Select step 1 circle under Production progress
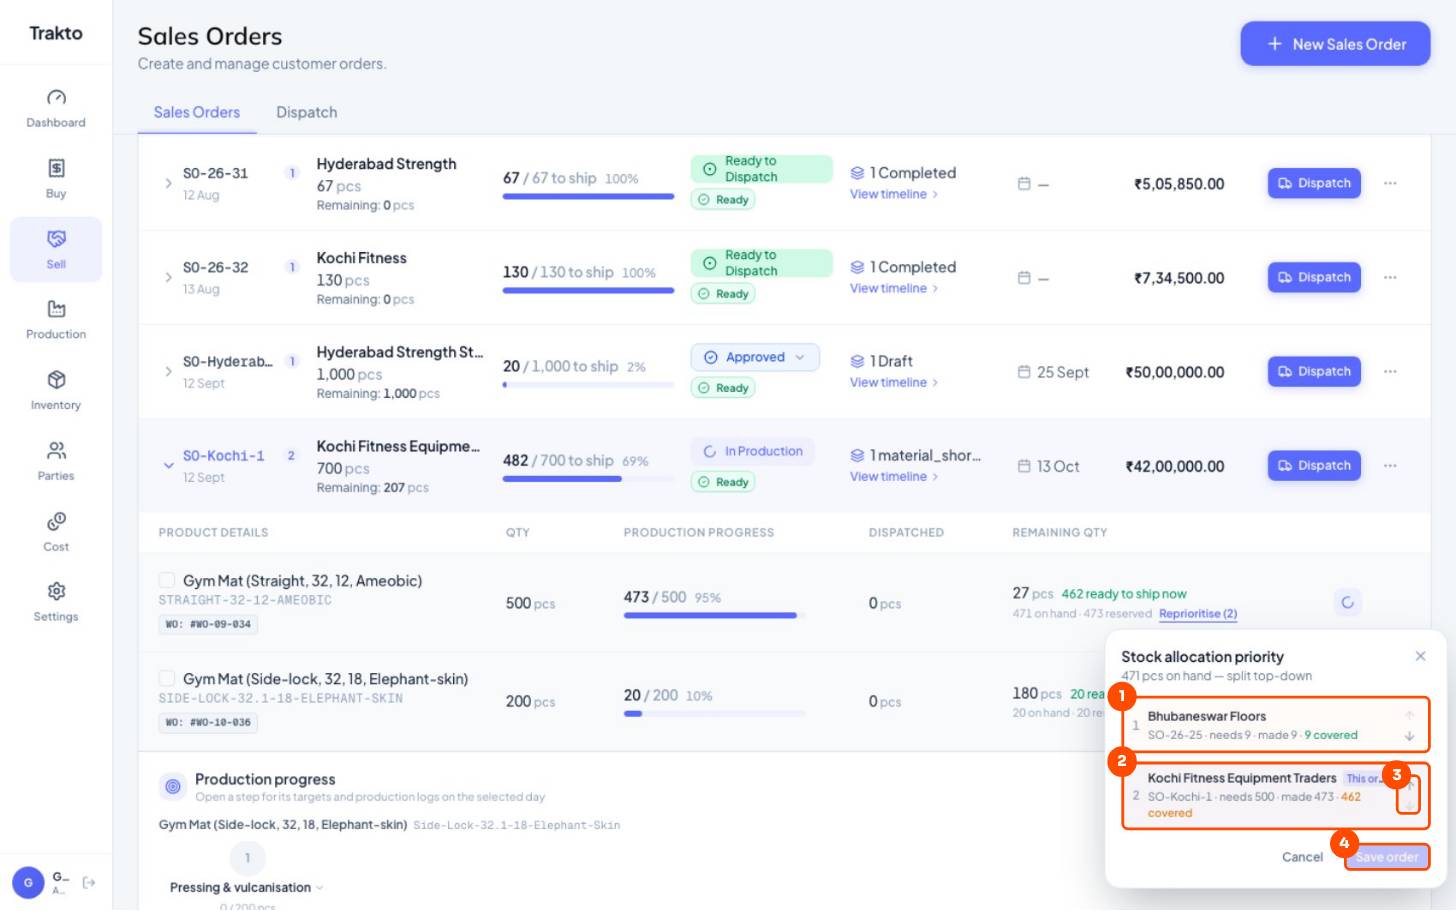This screenshot has width=1456, height=911. (247, 858)
